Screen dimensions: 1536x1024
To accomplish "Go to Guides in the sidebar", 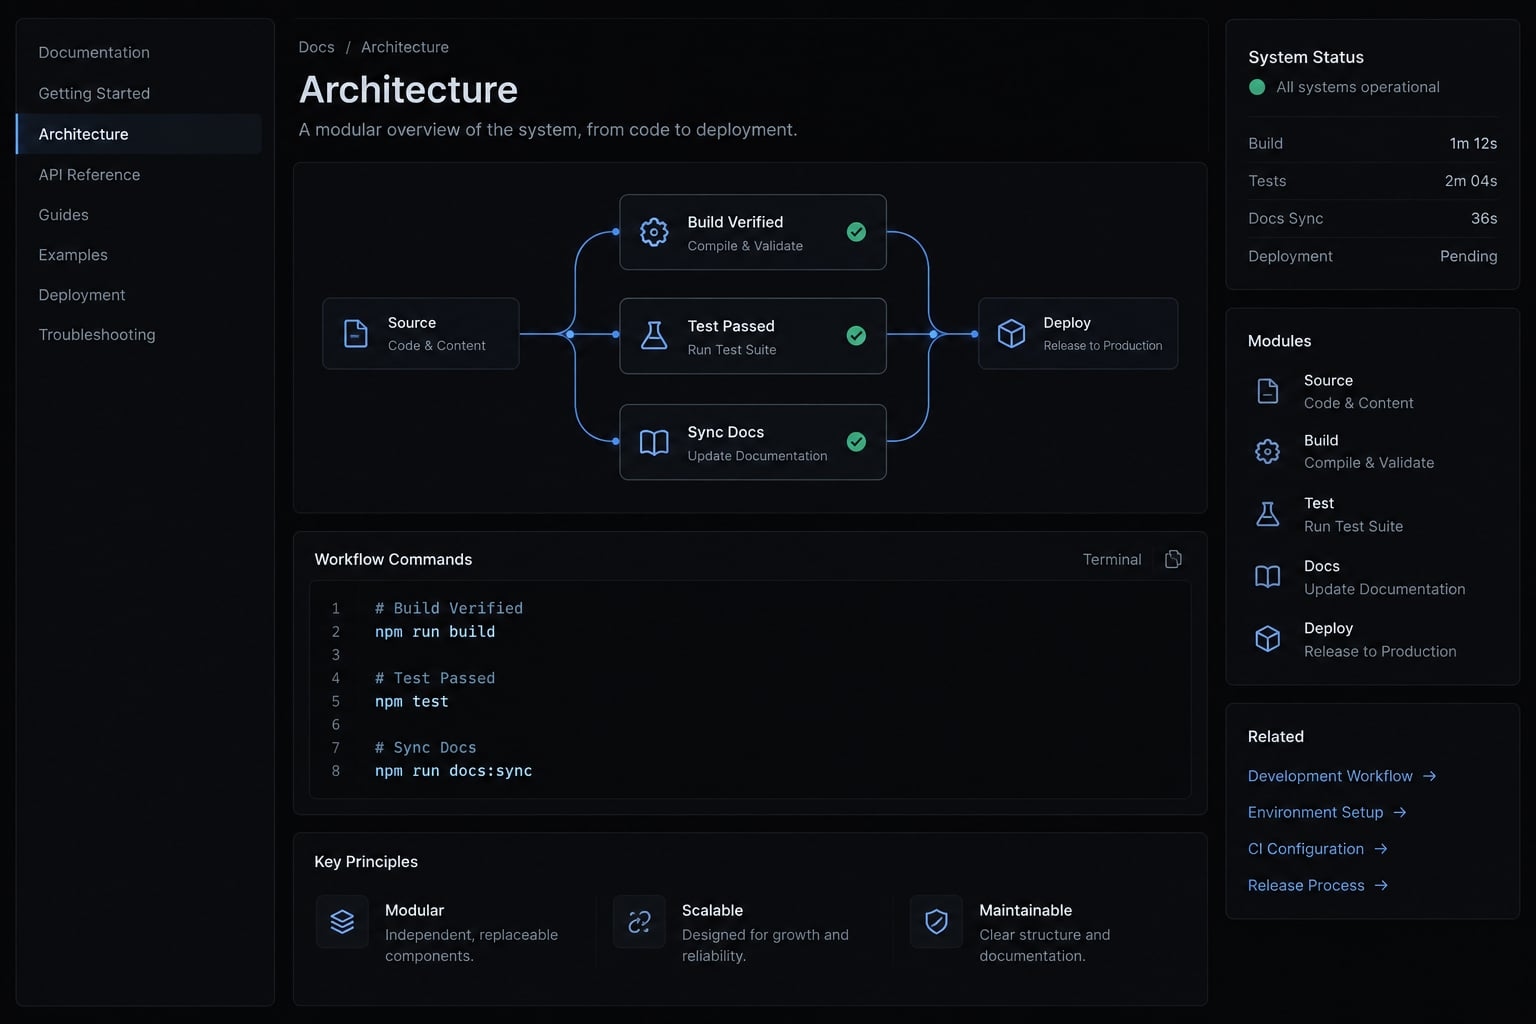I will [63, 215].
